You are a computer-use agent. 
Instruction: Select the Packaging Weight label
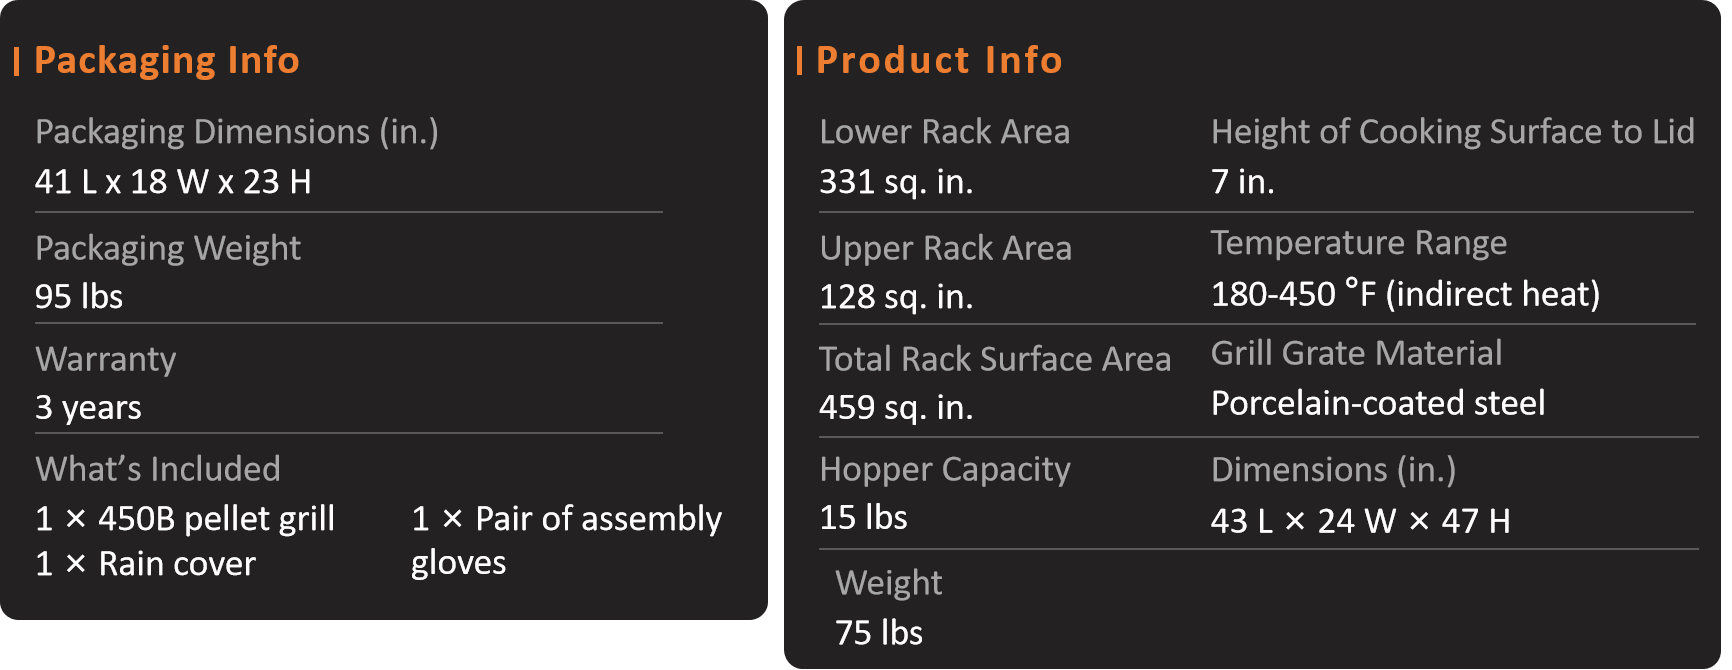pyautogui.click(x=168, y=248)
